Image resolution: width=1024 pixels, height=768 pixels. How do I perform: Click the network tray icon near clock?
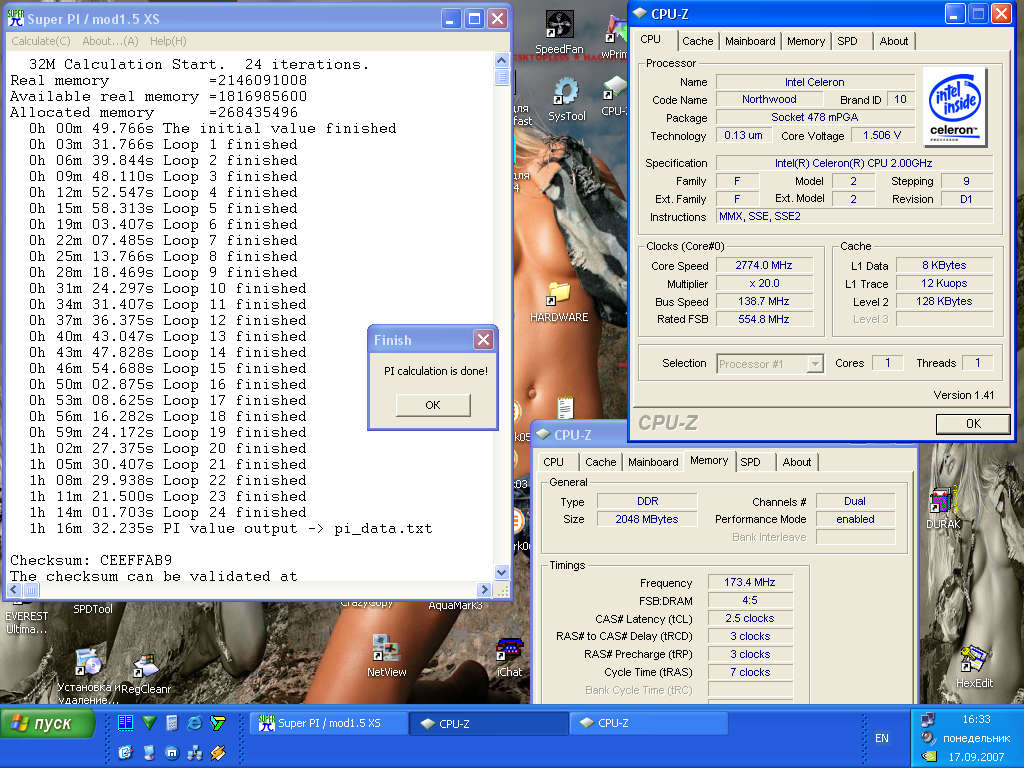(x=928, y=720)
